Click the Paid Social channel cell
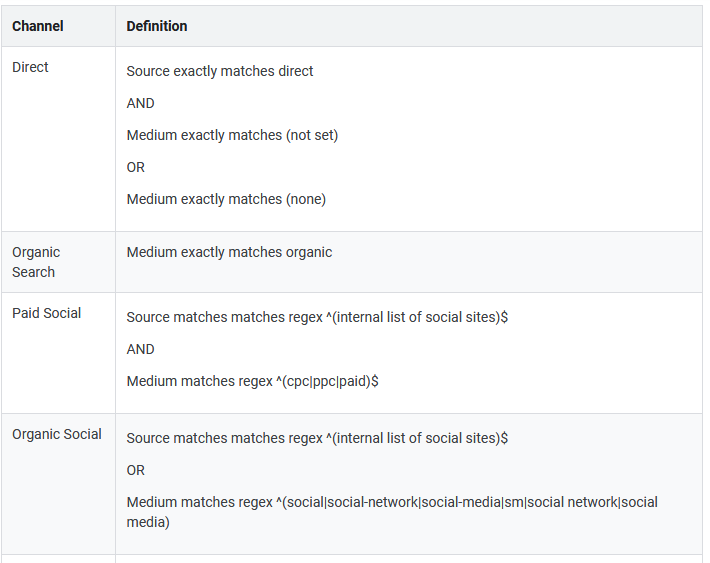This screenshot has width=710, height=563. tap(47, 313)
